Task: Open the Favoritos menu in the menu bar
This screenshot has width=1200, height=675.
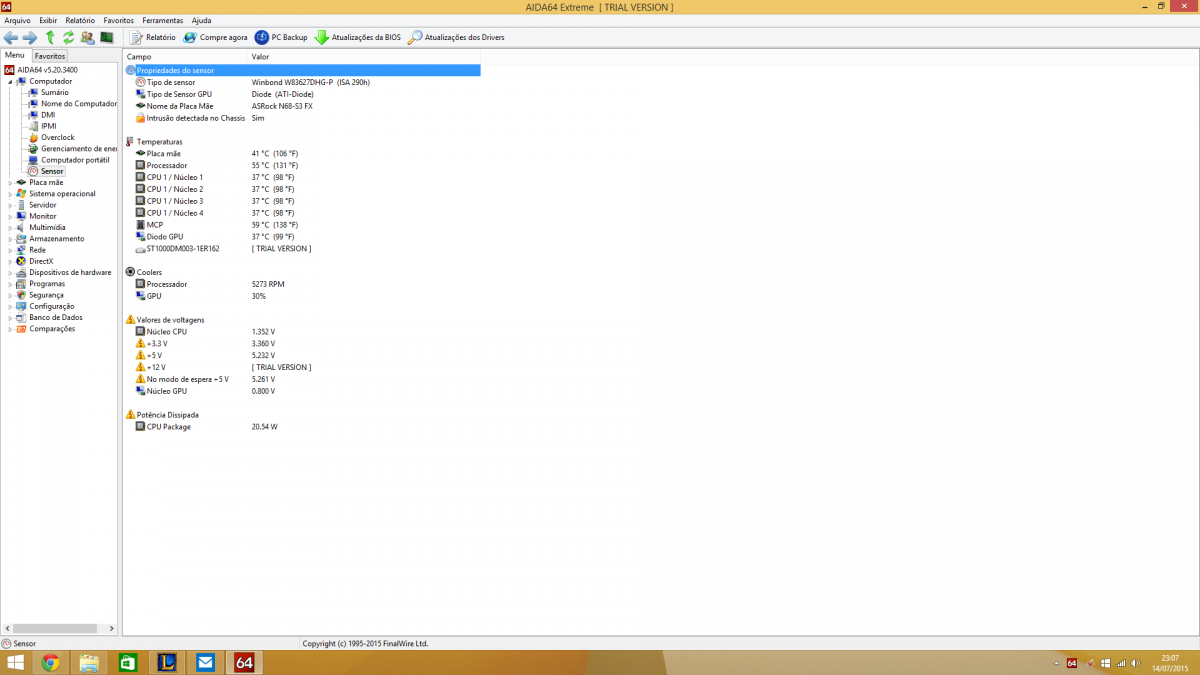Action: coord(119,20)
